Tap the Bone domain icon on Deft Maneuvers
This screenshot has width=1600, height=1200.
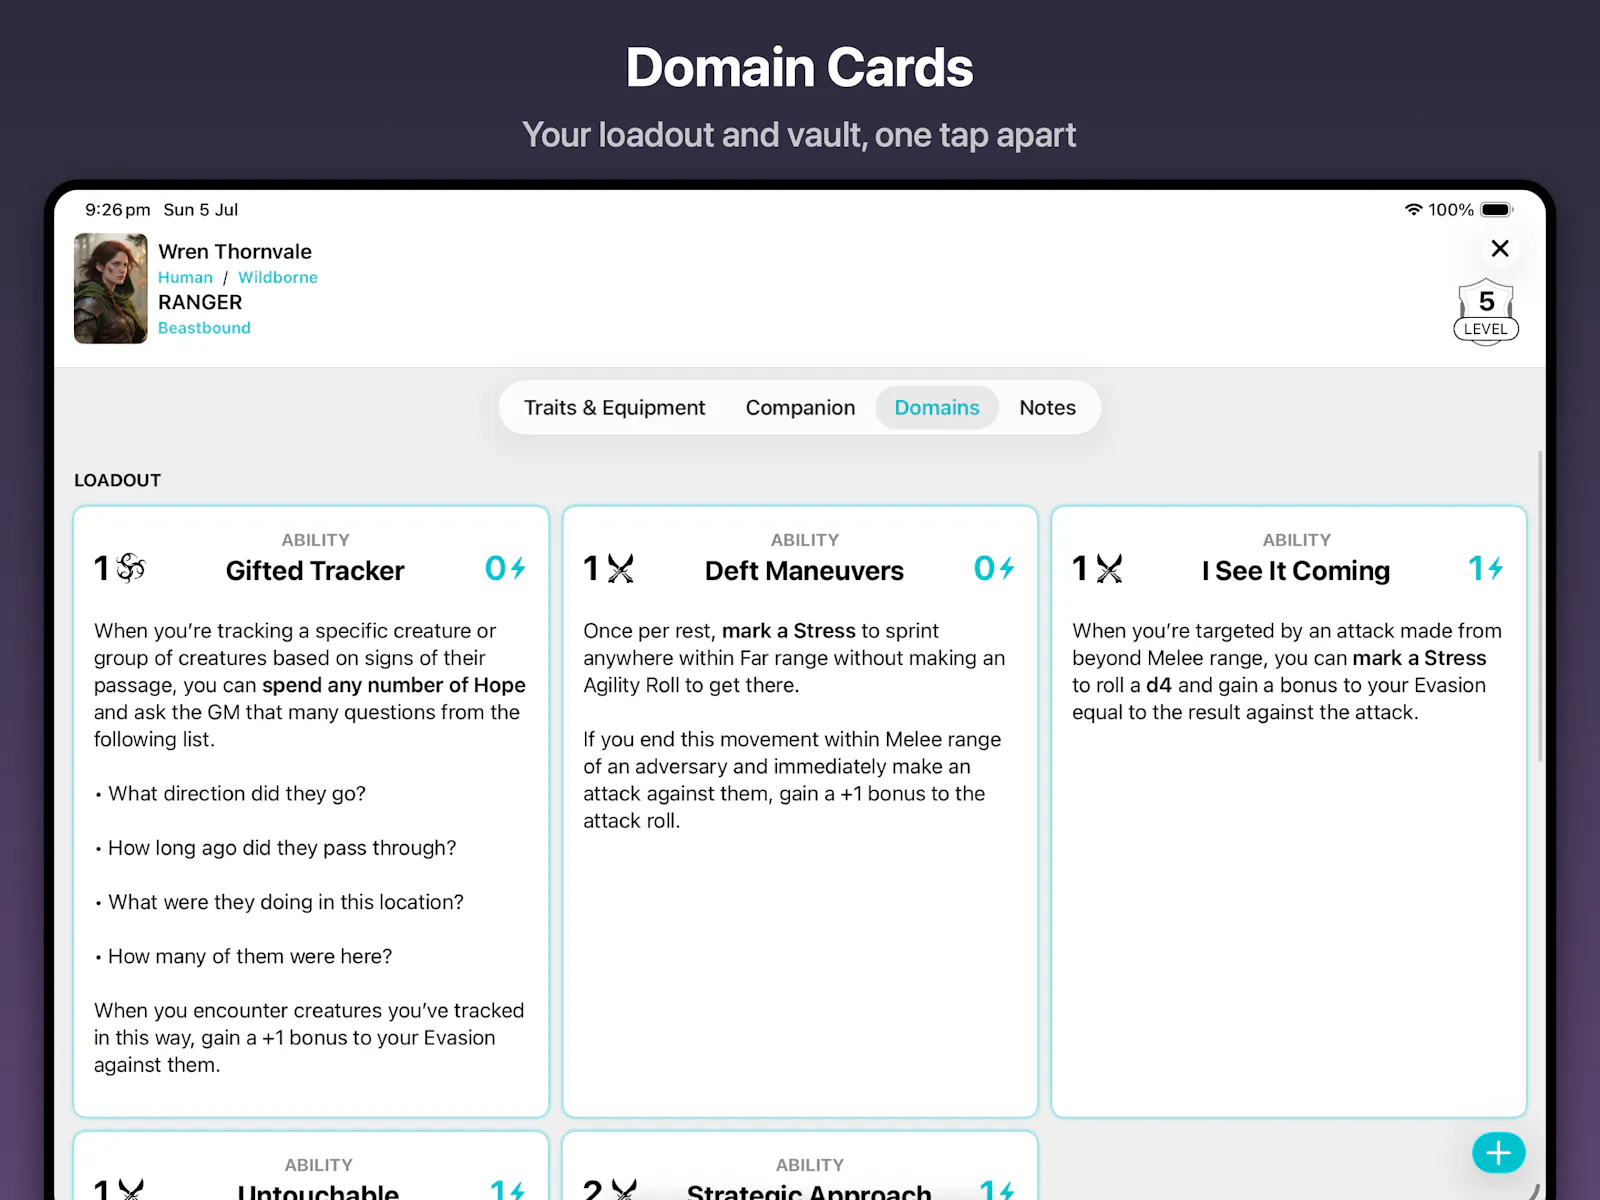pos(620,569)
